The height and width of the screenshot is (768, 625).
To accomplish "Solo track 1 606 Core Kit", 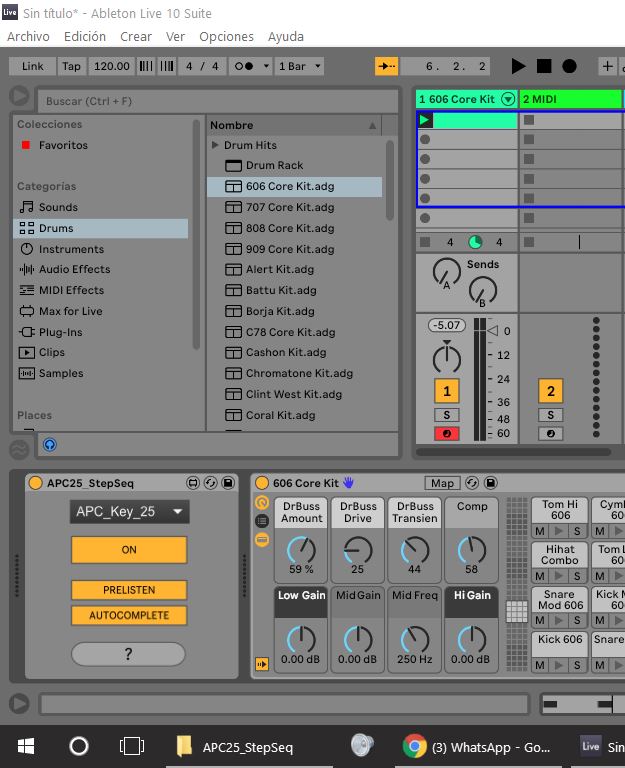I will 447,415.
